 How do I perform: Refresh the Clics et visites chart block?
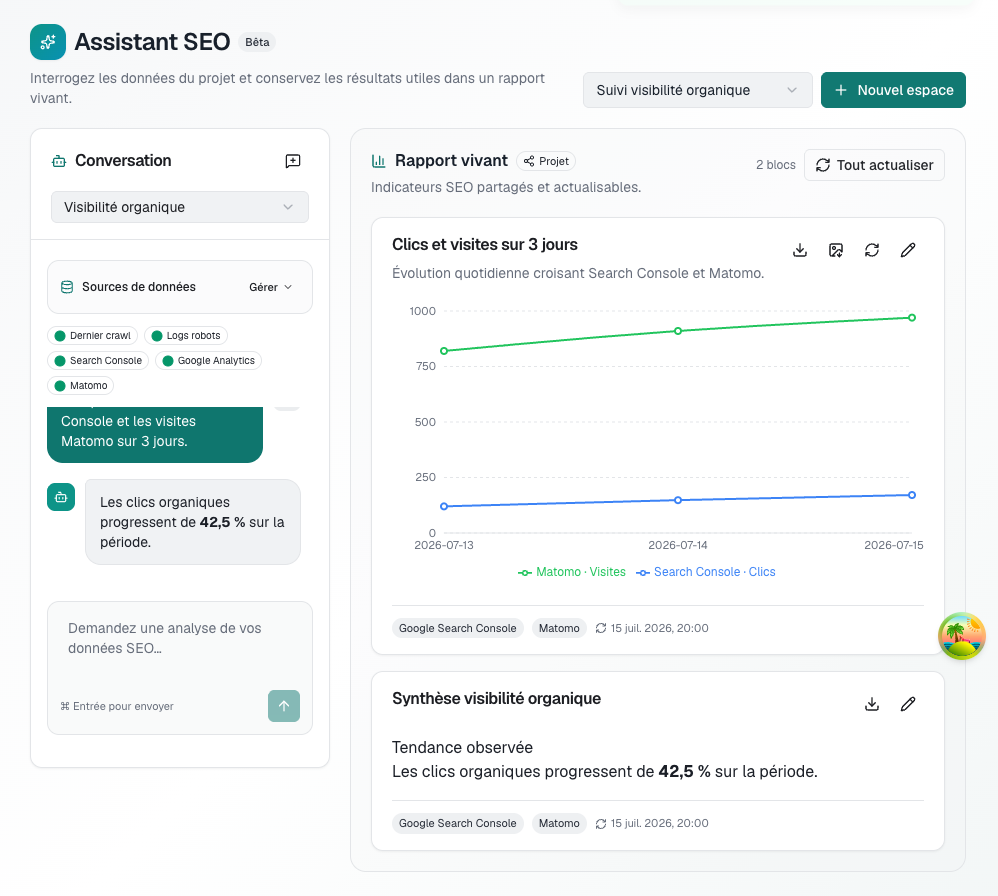click(x=872, y=250)
